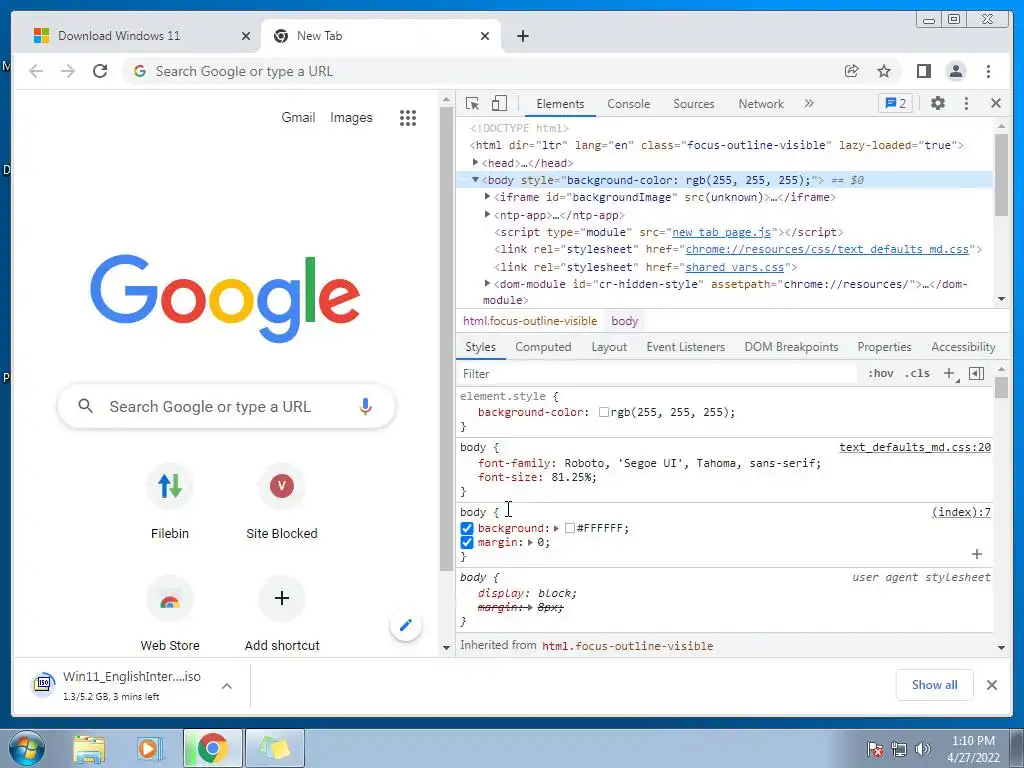Click the share page icon
The height and width of the screenshot is (768, 1024).
[x=852, y=71]
